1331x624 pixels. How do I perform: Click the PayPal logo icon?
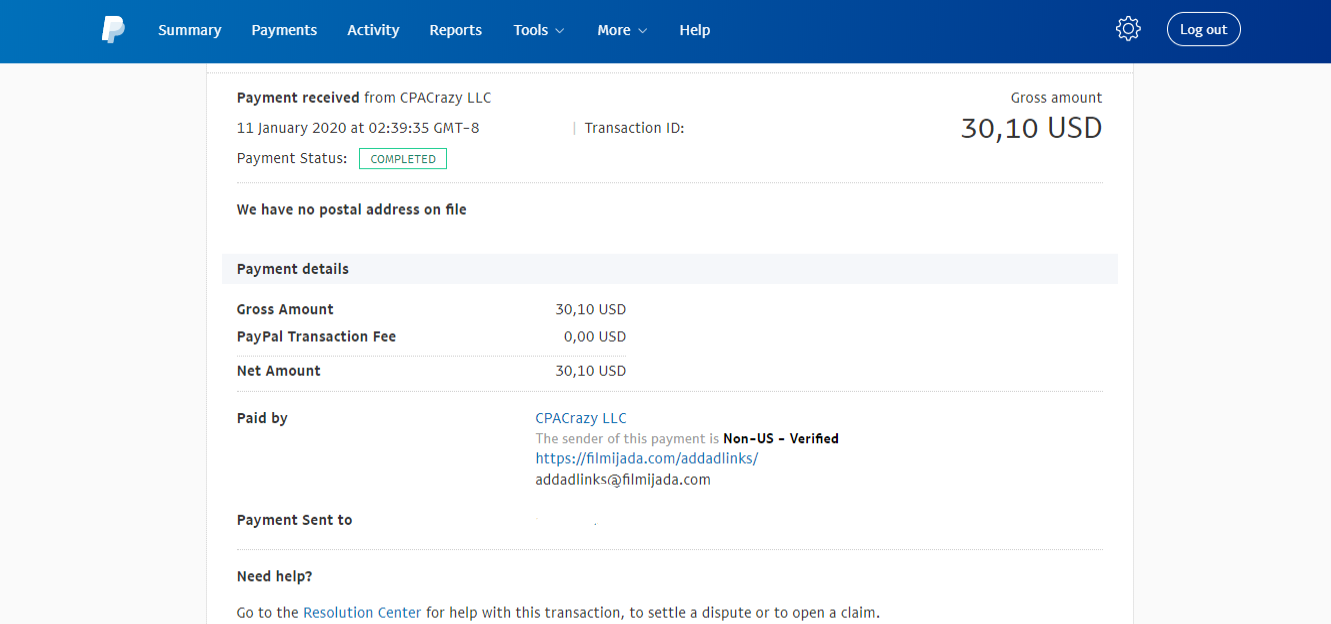pyautogui.click(x=113, y=30)
